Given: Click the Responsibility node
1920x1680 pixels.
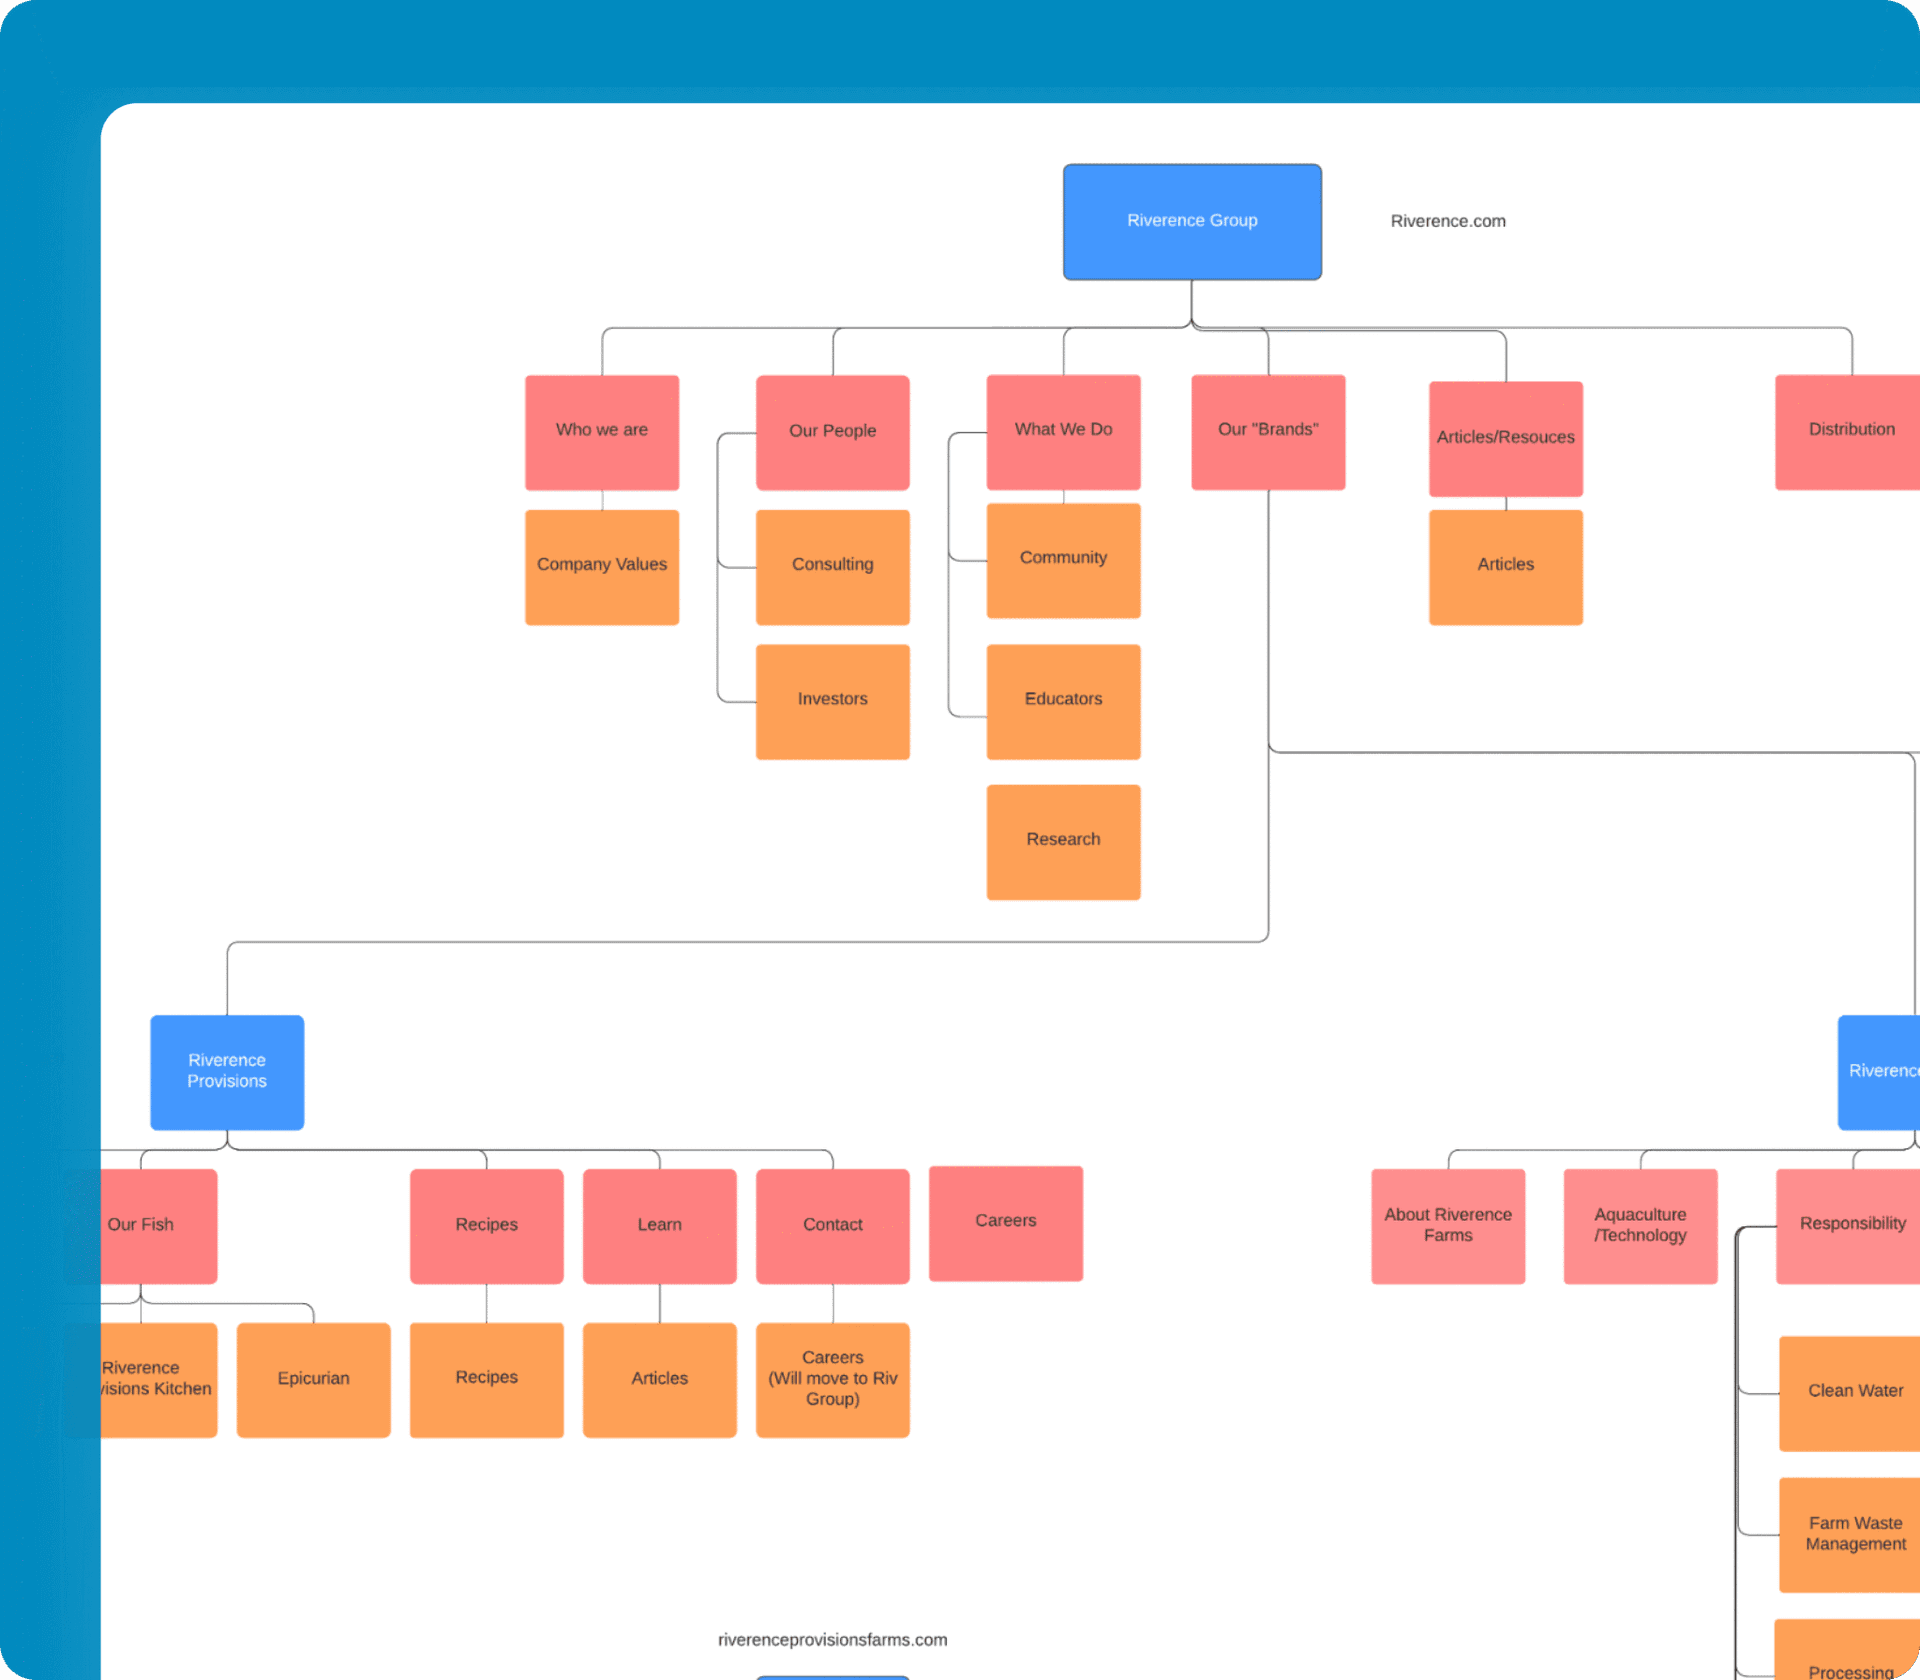Looking at the screenshot, I should click(x=1848, y=1226).
